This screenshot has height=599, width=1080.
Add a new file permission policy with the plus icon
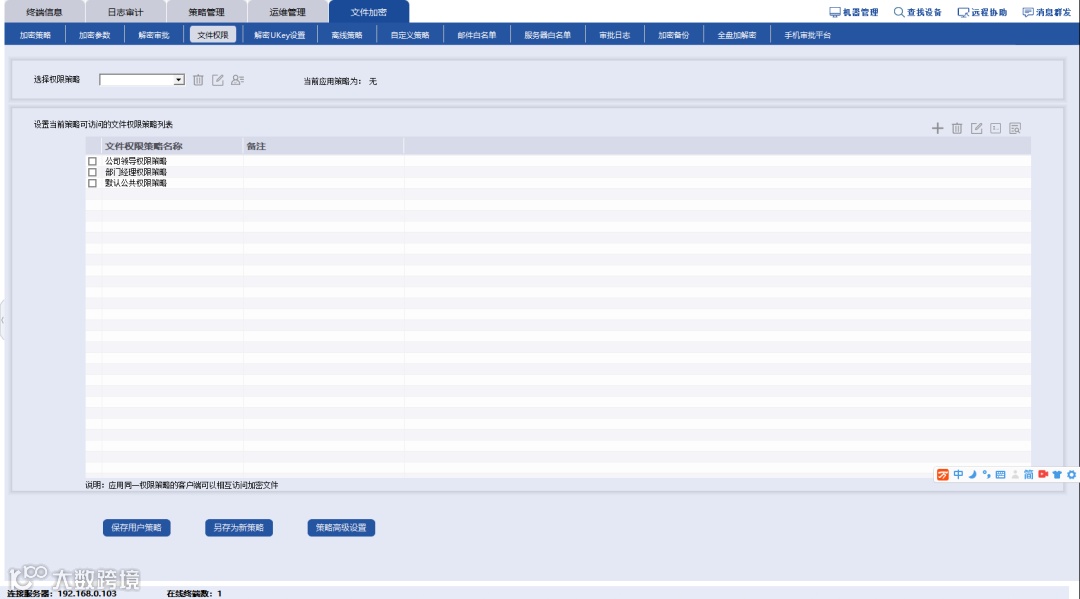pos(937,128)
